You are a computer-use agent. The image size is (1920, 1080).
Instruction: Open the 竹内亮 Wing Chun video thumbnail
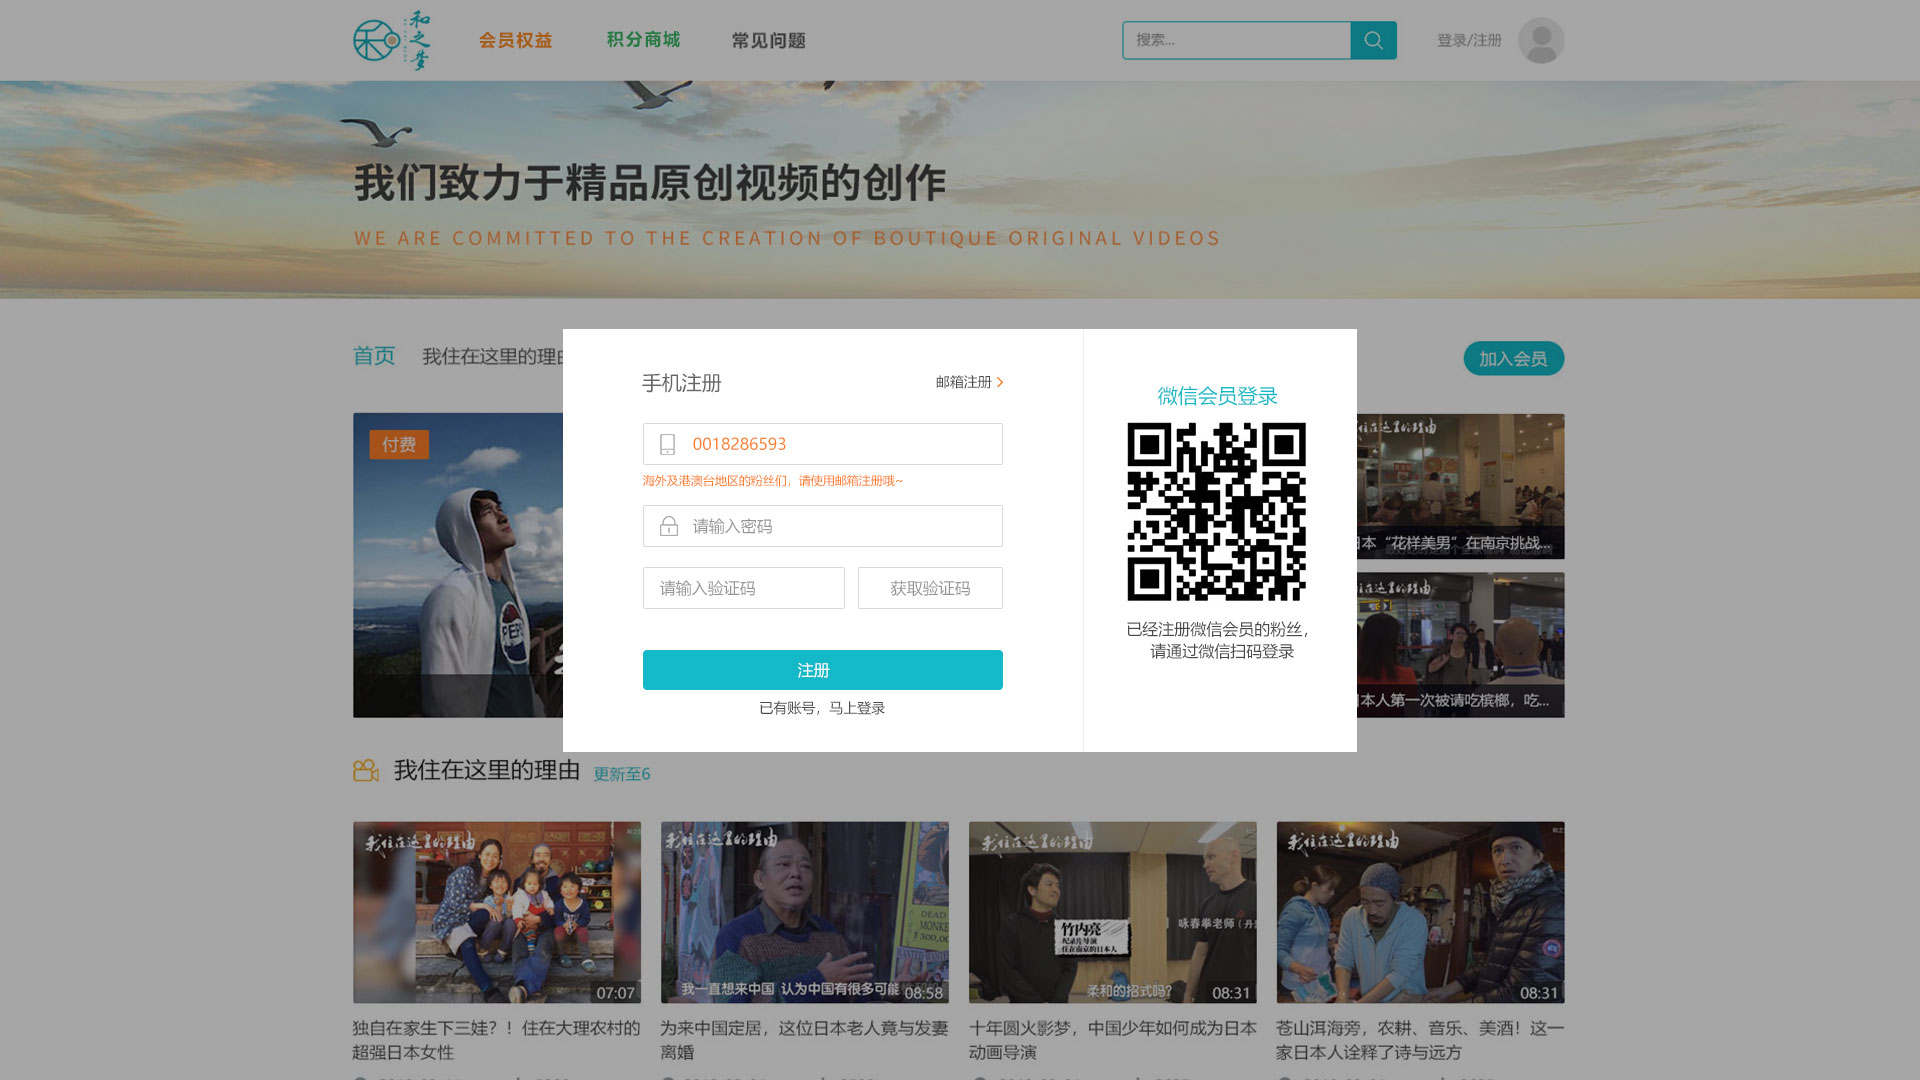tap(1113, 913)
